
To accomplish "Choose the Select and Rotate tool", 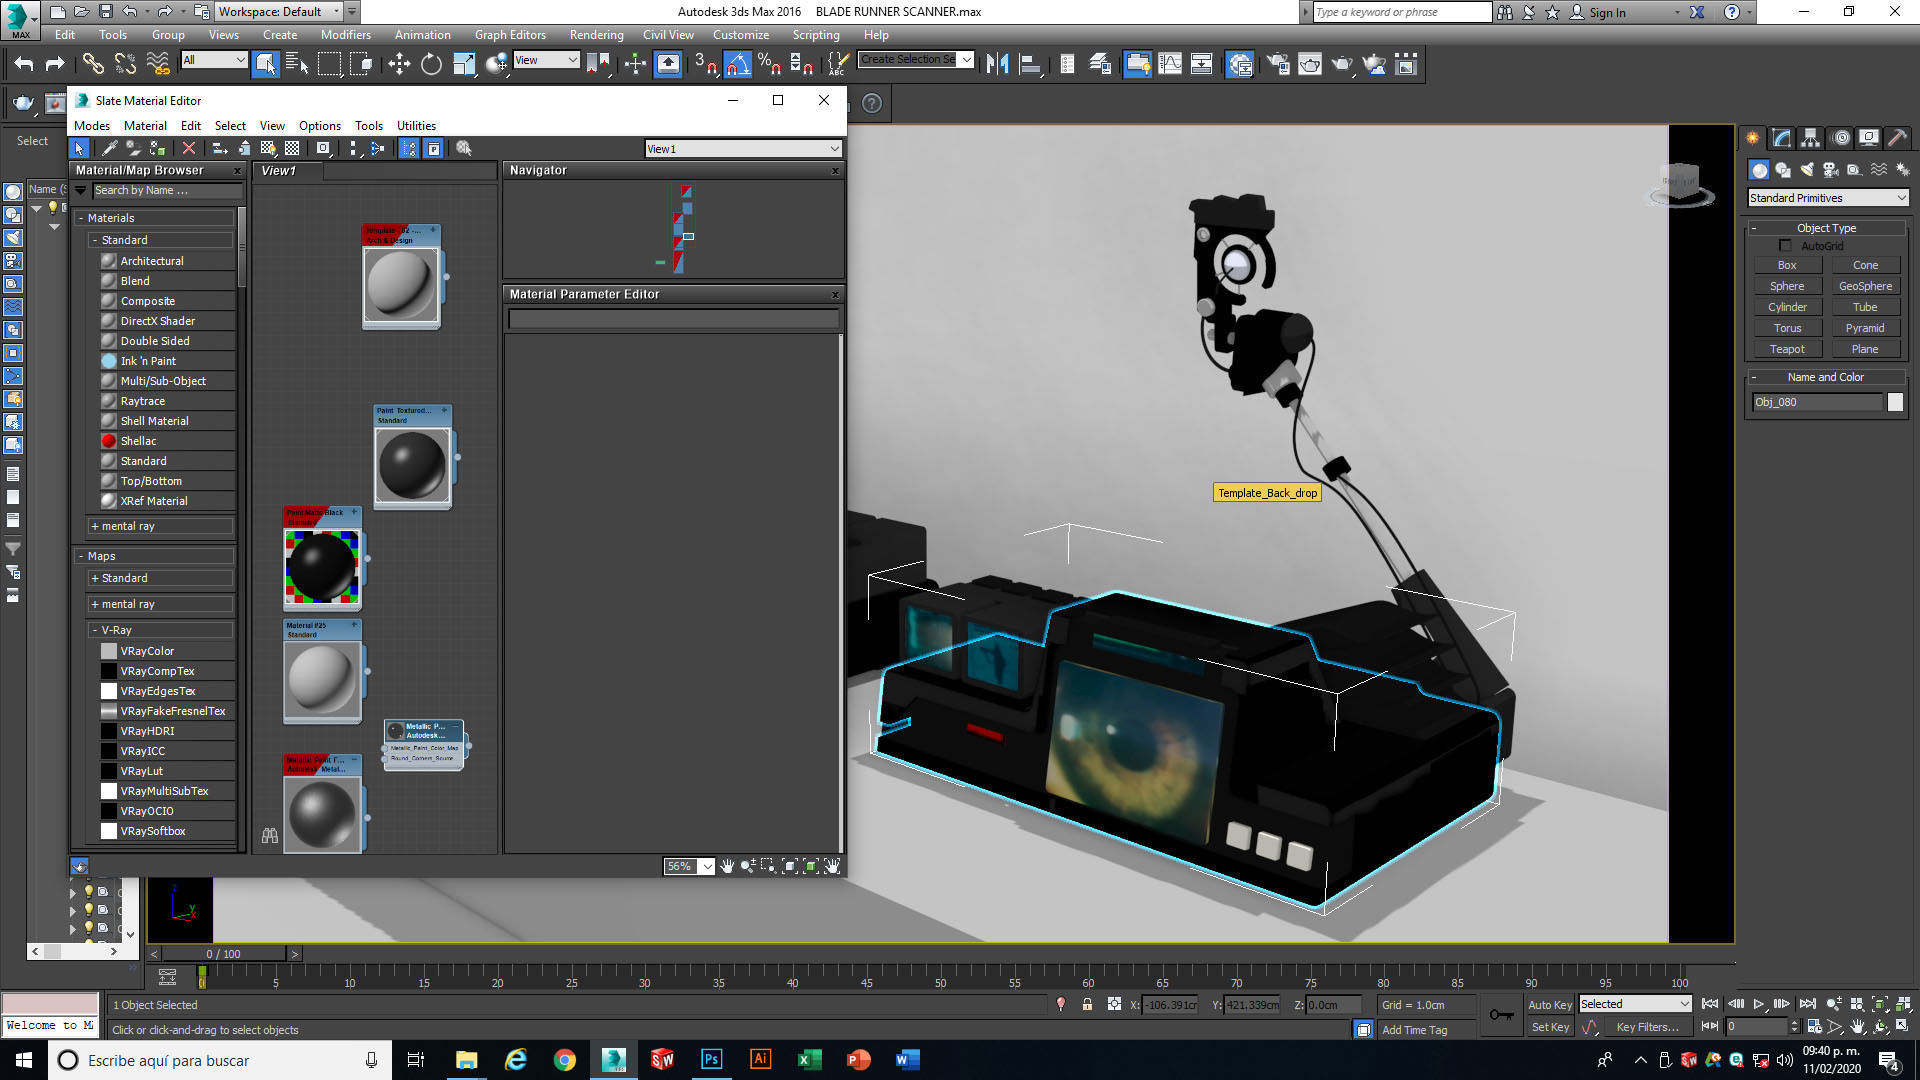I will click(x=431, y=64).
